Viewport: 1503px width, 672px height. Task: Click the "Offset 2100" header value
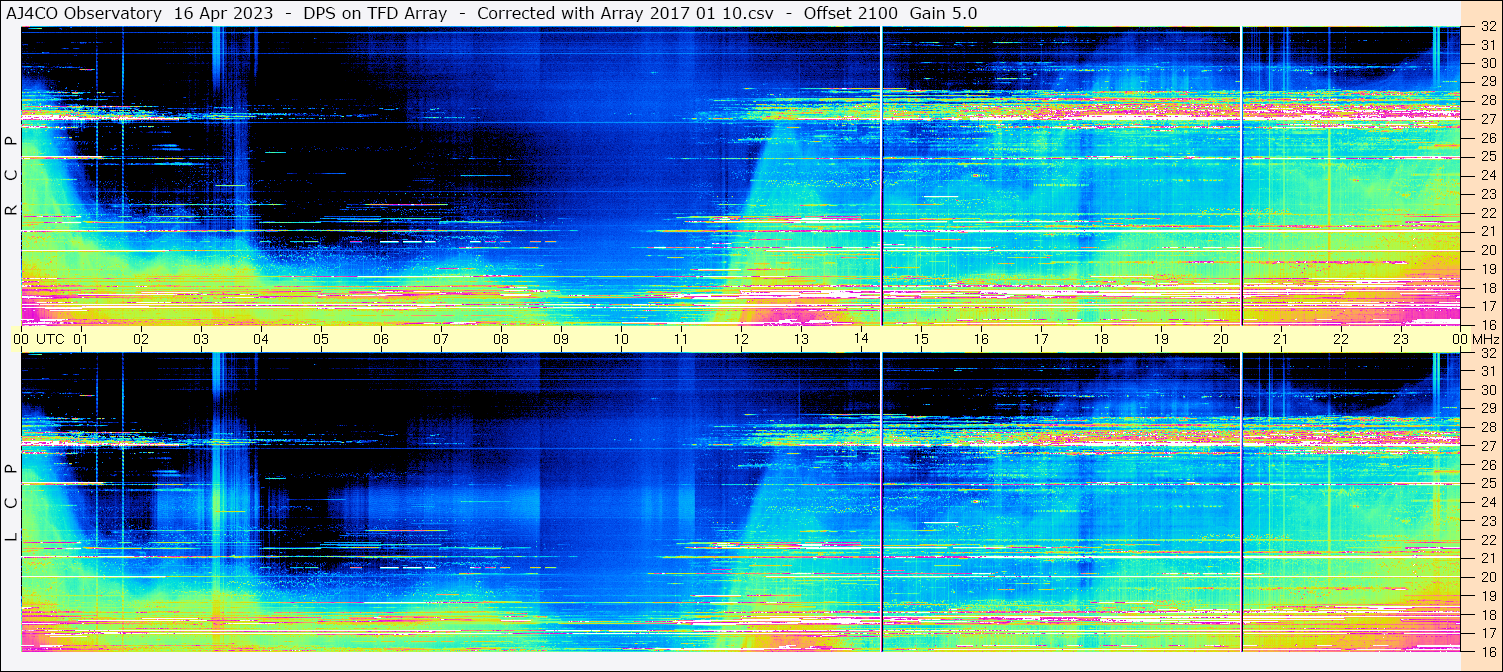click(850, 14)
